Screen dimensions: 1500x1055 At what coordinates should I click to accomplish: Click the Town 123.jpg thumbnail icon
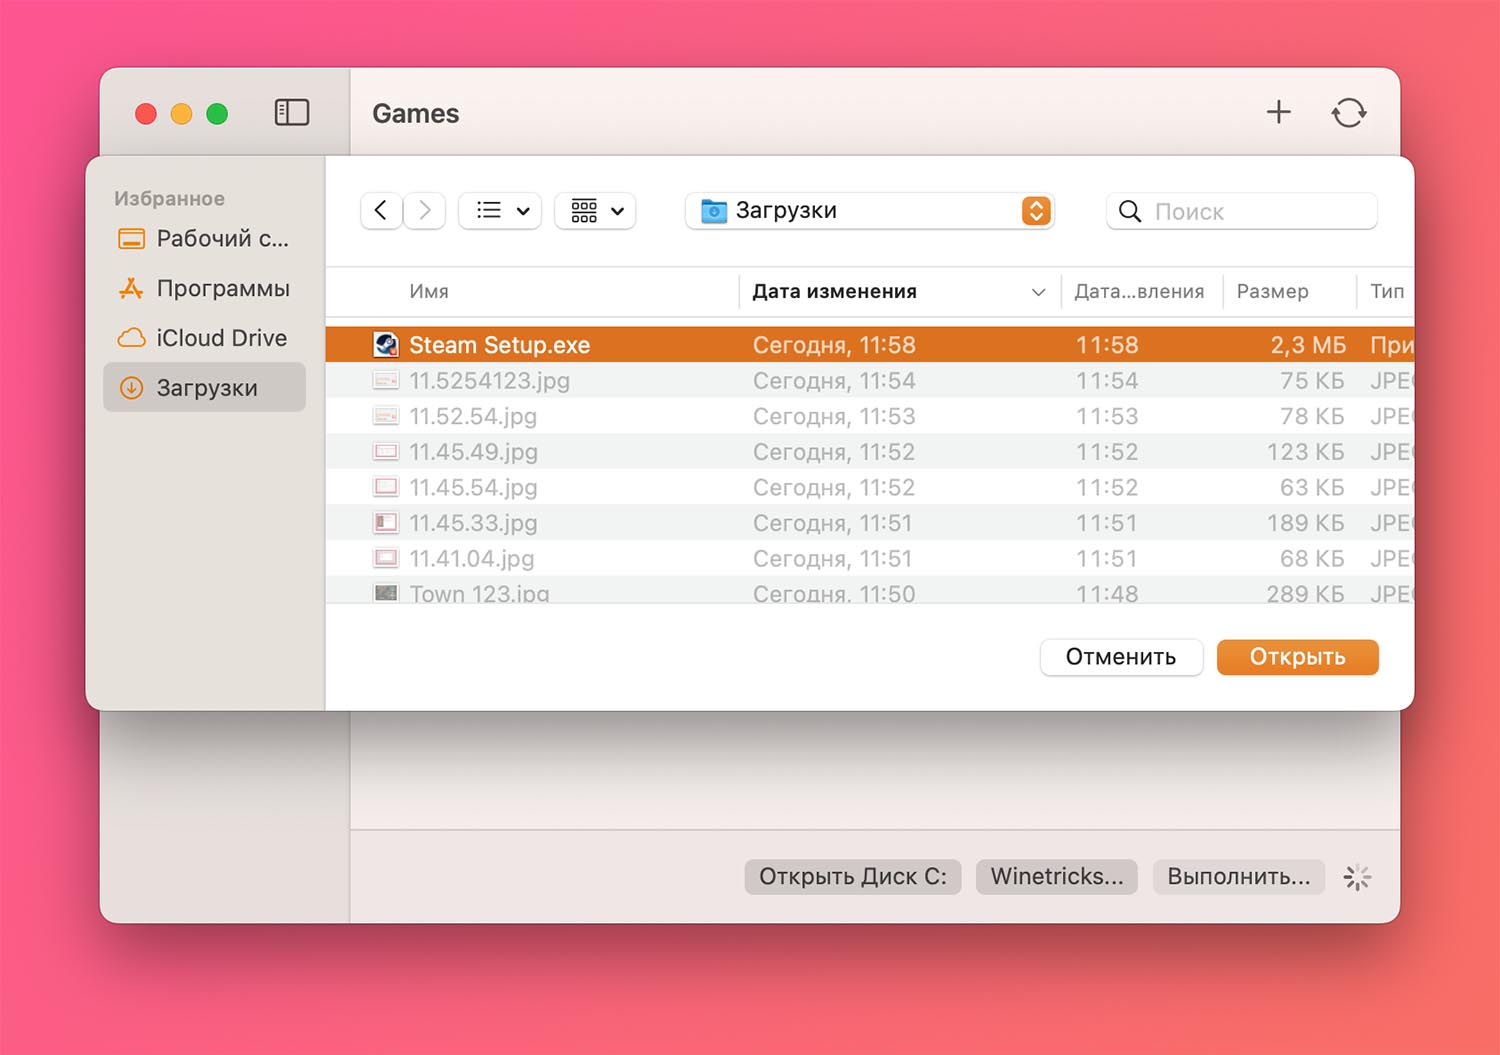[x=386, y=593]
